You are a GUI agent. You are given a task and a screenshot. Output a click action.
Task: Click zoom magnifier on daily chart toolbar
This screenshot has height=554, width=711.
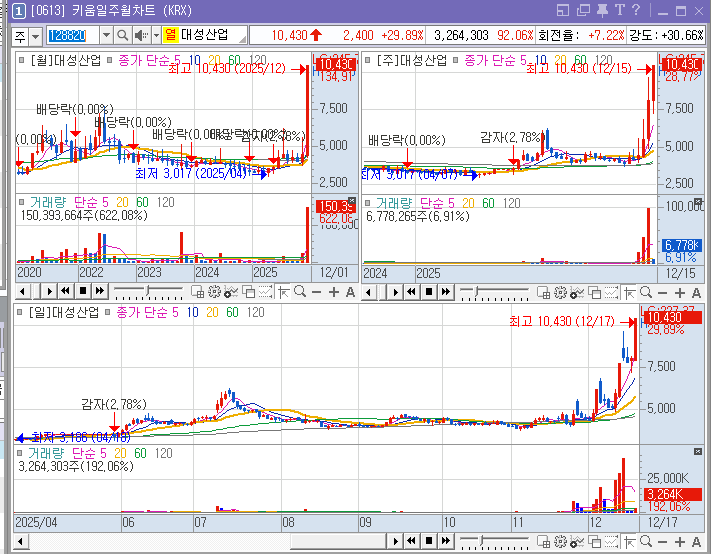tap(646, 541)
